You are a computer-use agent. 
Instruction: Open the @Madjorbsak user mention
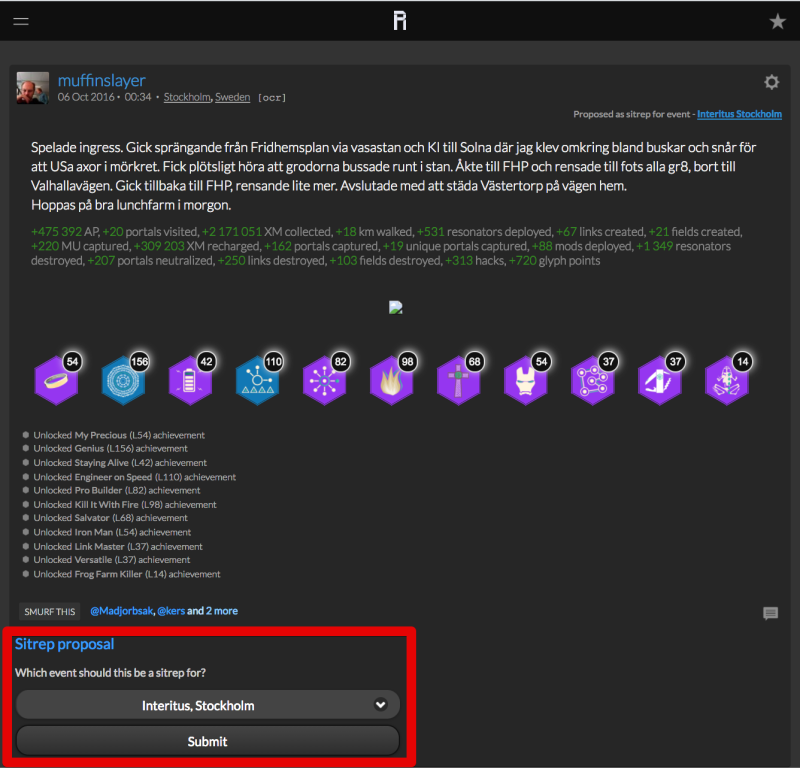tap(121, 611)
